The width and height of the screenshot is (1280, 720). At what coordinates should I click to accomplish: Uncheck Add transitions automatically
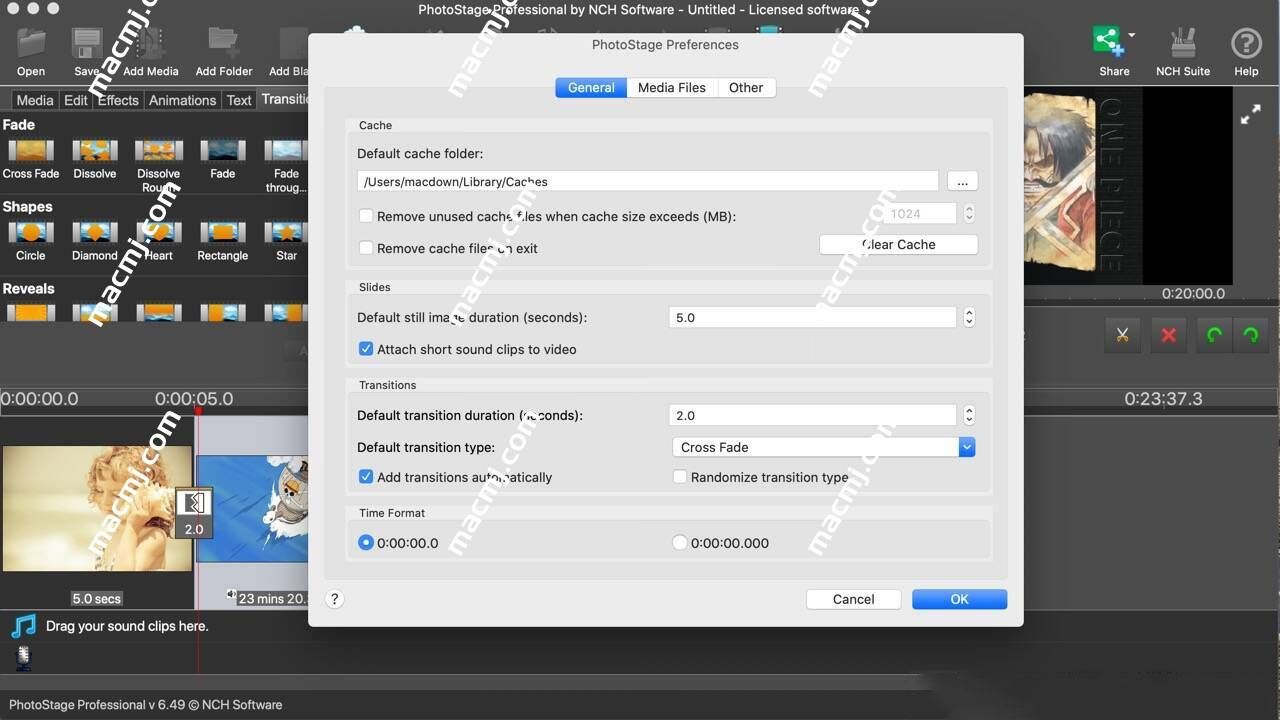click(366, 477)
